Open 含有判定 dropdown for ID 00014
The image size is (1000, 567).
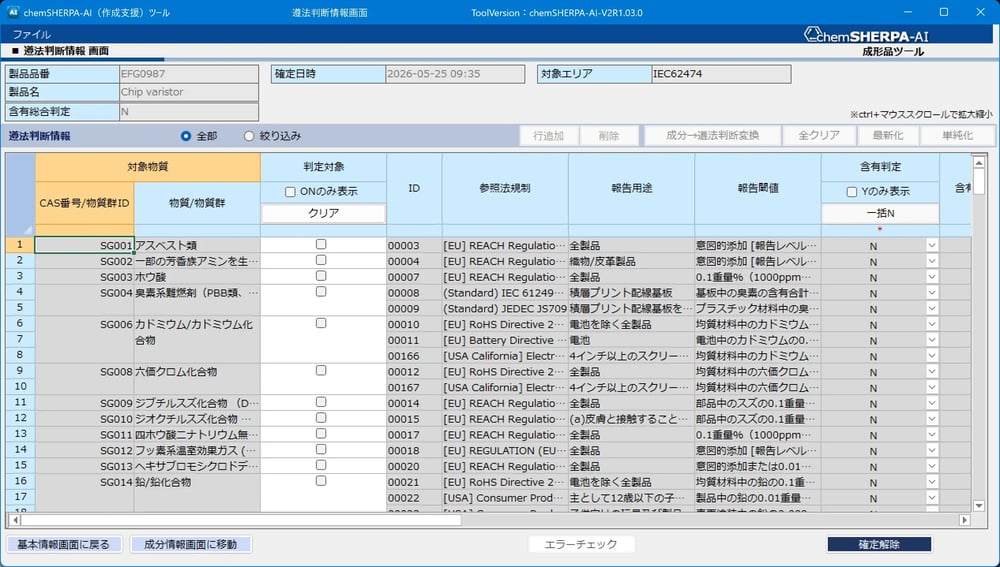tap(932, 403)
